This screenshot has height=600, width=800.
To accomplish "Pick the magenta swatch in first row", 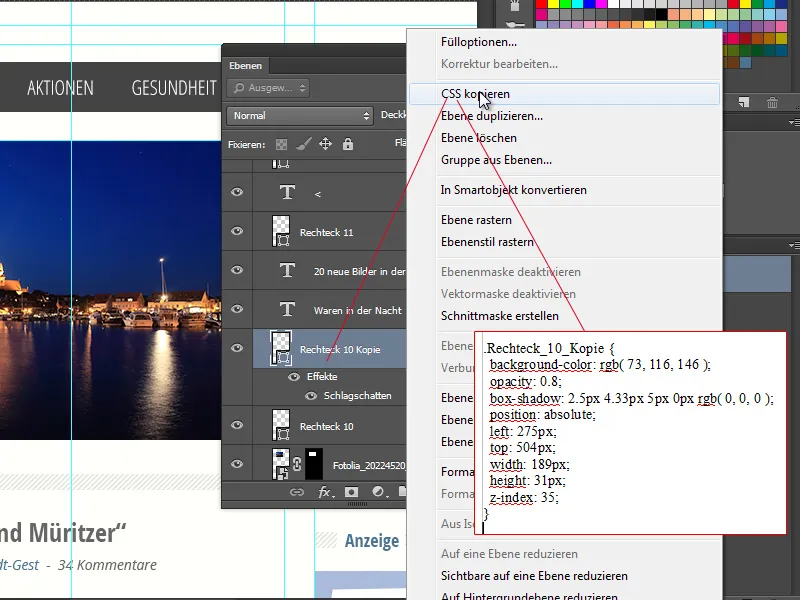I will pyautogui.click(x=601, y=4).
